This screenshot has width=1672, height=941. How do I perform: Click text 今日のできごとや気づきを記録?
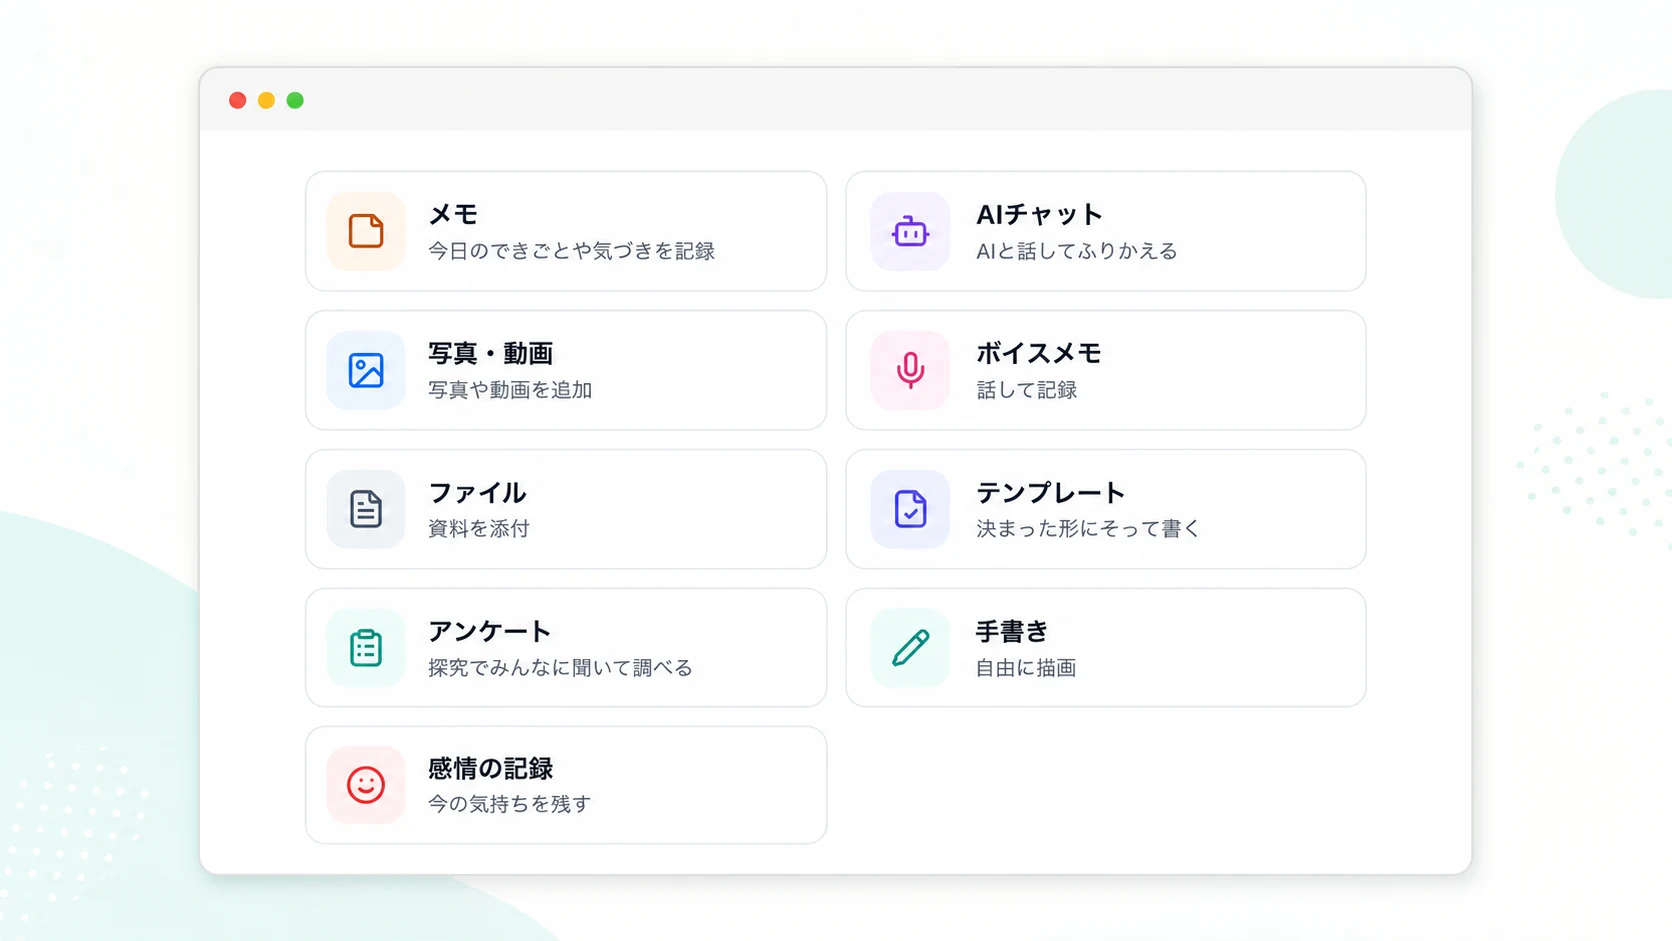[571, 251]
